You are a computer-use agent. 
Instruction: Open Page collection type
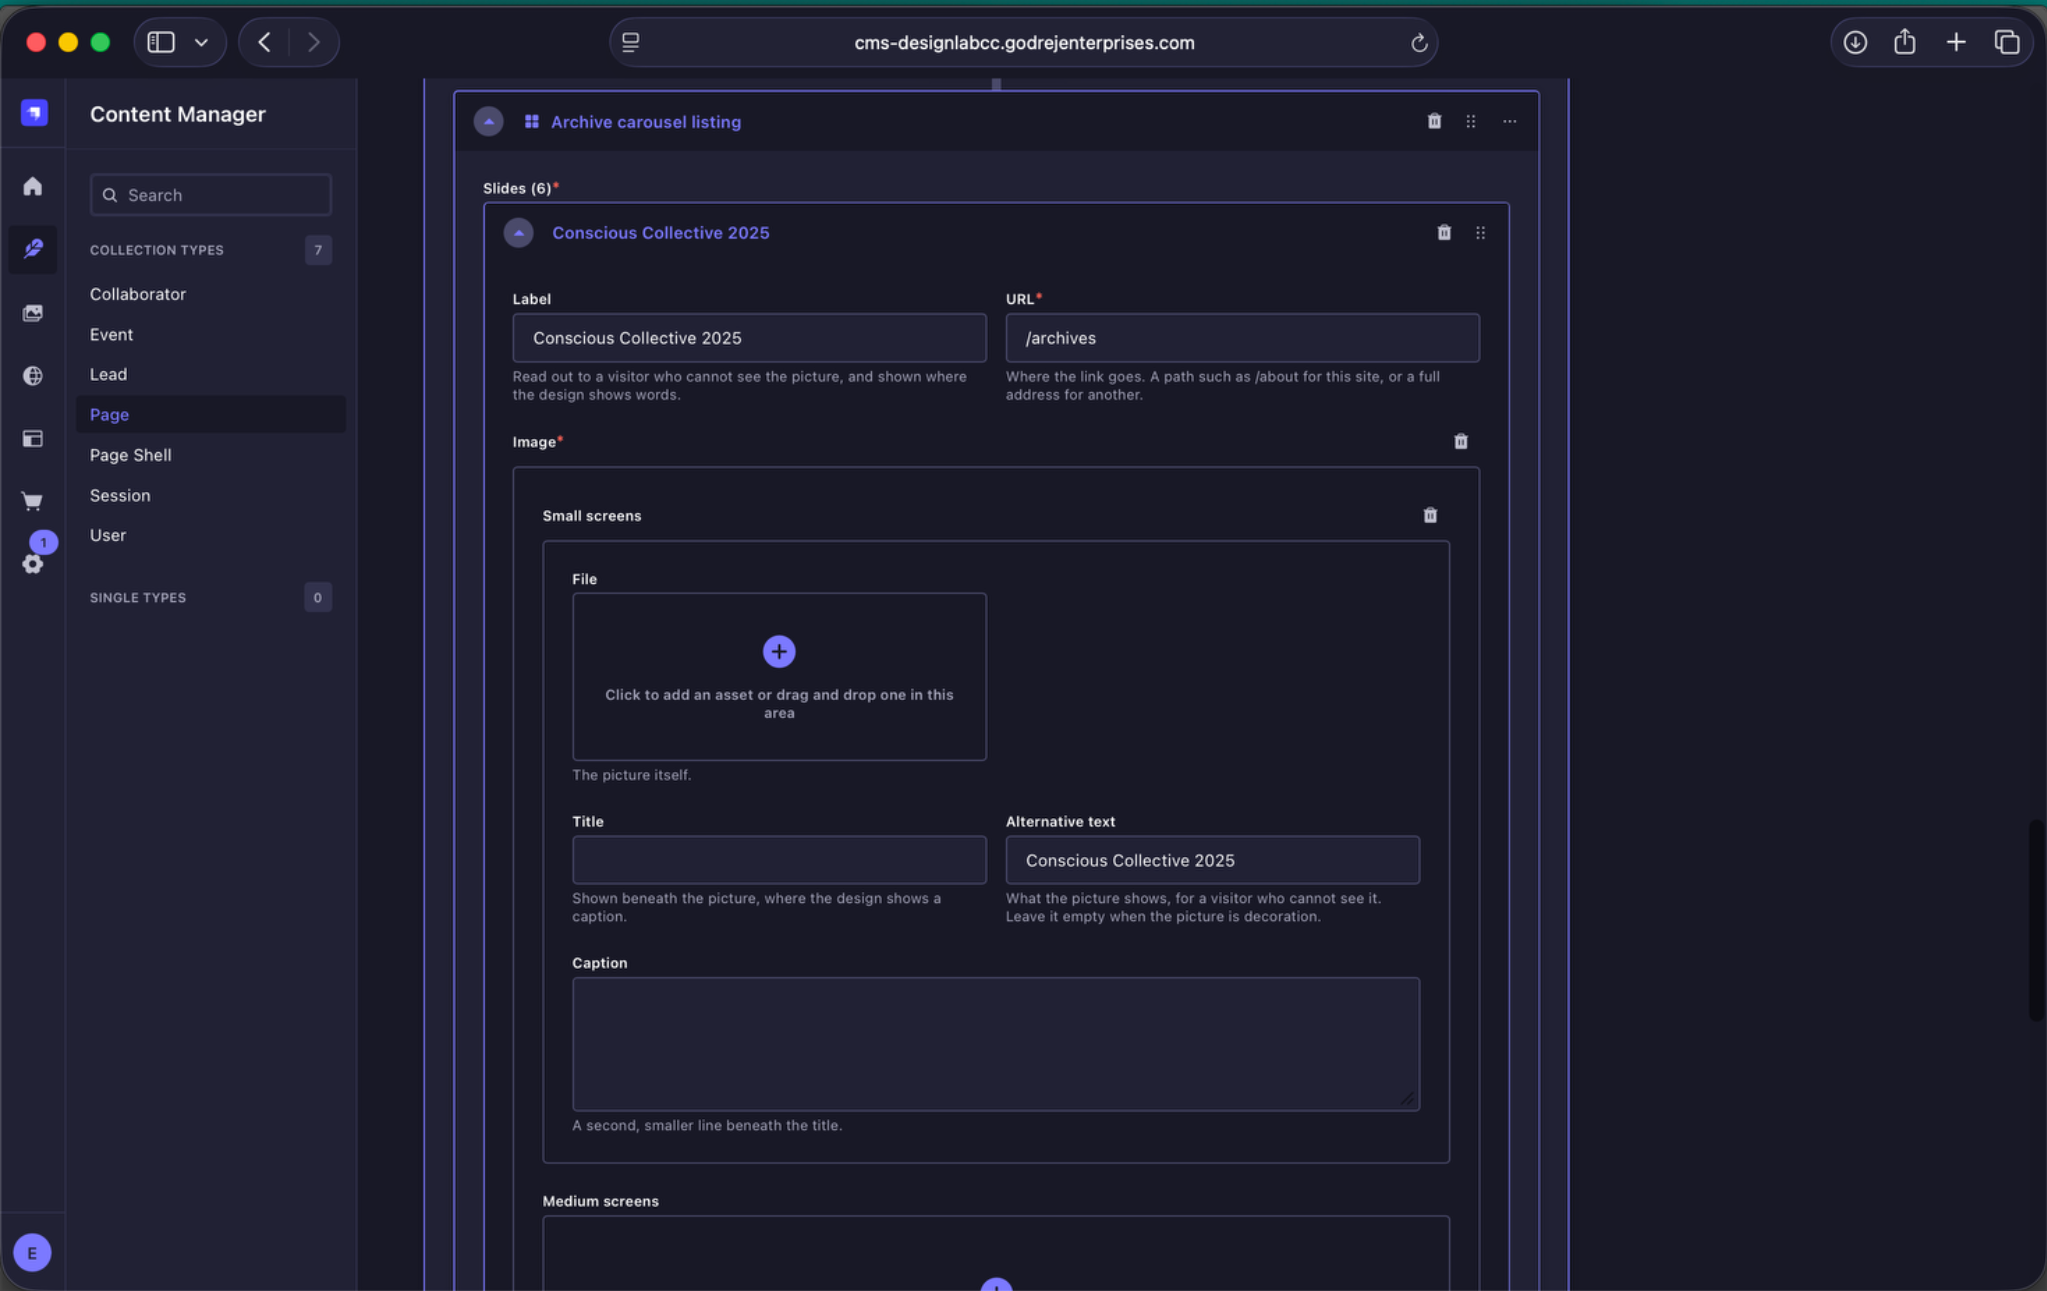pos(211,414)
